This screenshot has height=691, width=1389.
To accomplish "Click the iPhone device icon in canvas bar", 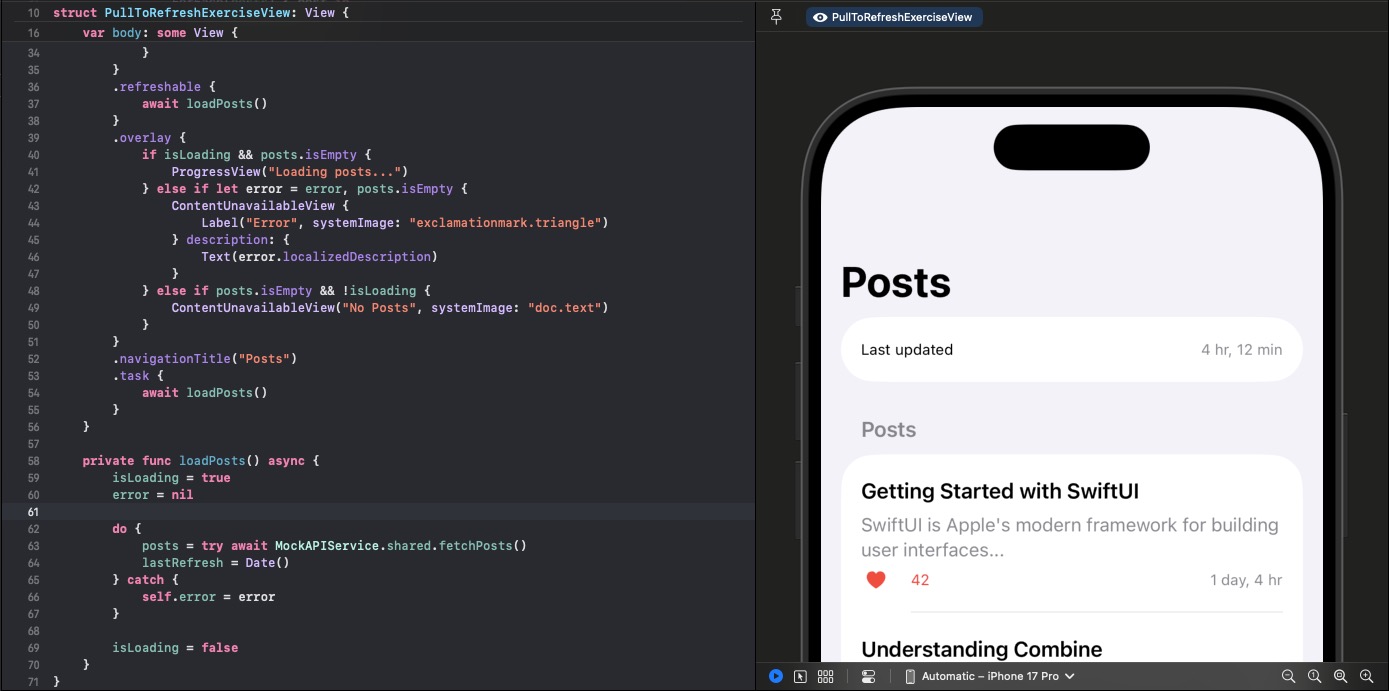I will pos(910,676).
